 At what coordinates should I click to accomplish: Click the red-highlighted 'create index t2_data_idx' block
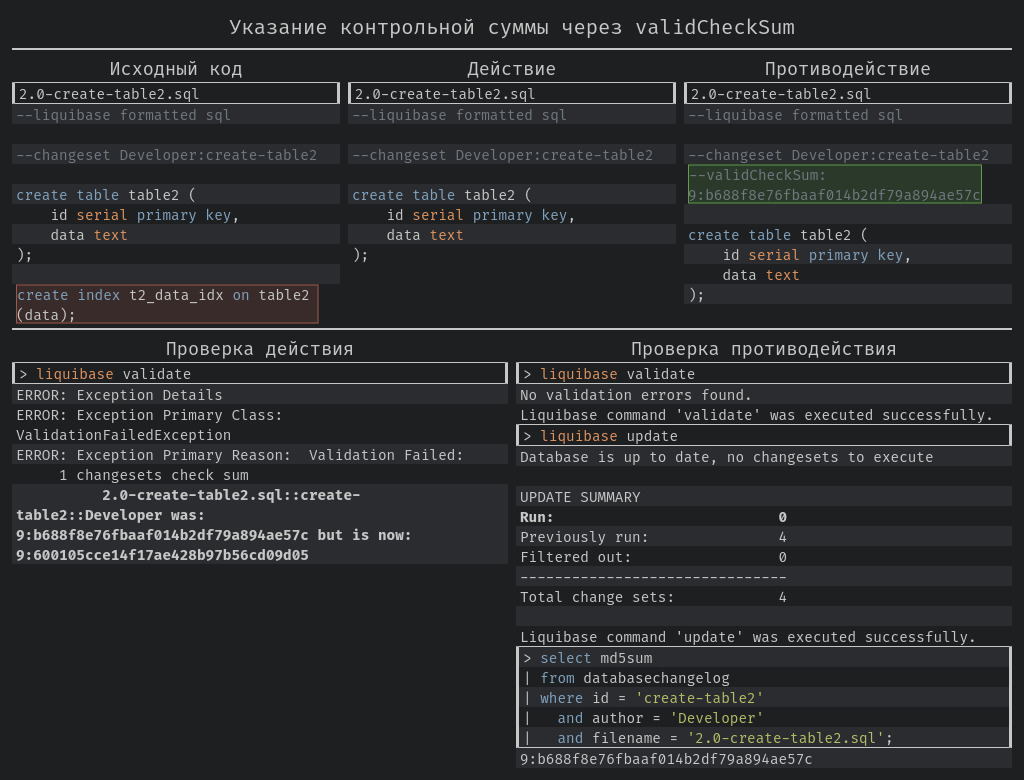coord(167,304)
